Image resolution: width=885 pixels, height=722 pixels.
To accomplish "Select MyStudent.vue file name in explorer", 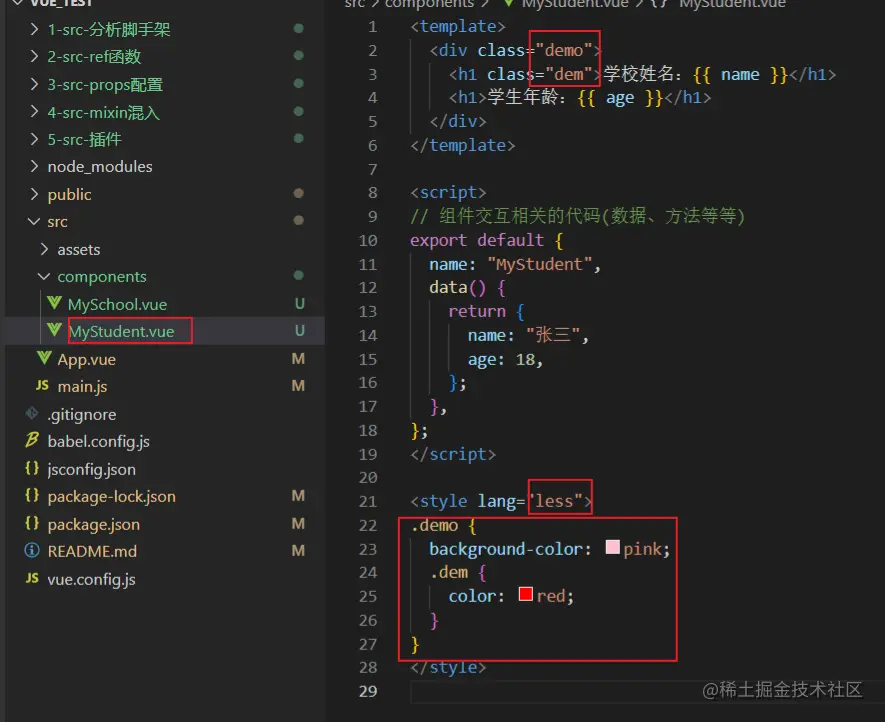I will click(121, 331).
